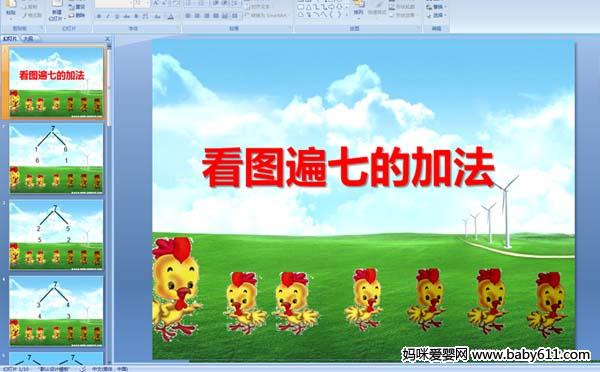Toggle Justify text alignment
The image size is (600, 372).
coord(216,16)
